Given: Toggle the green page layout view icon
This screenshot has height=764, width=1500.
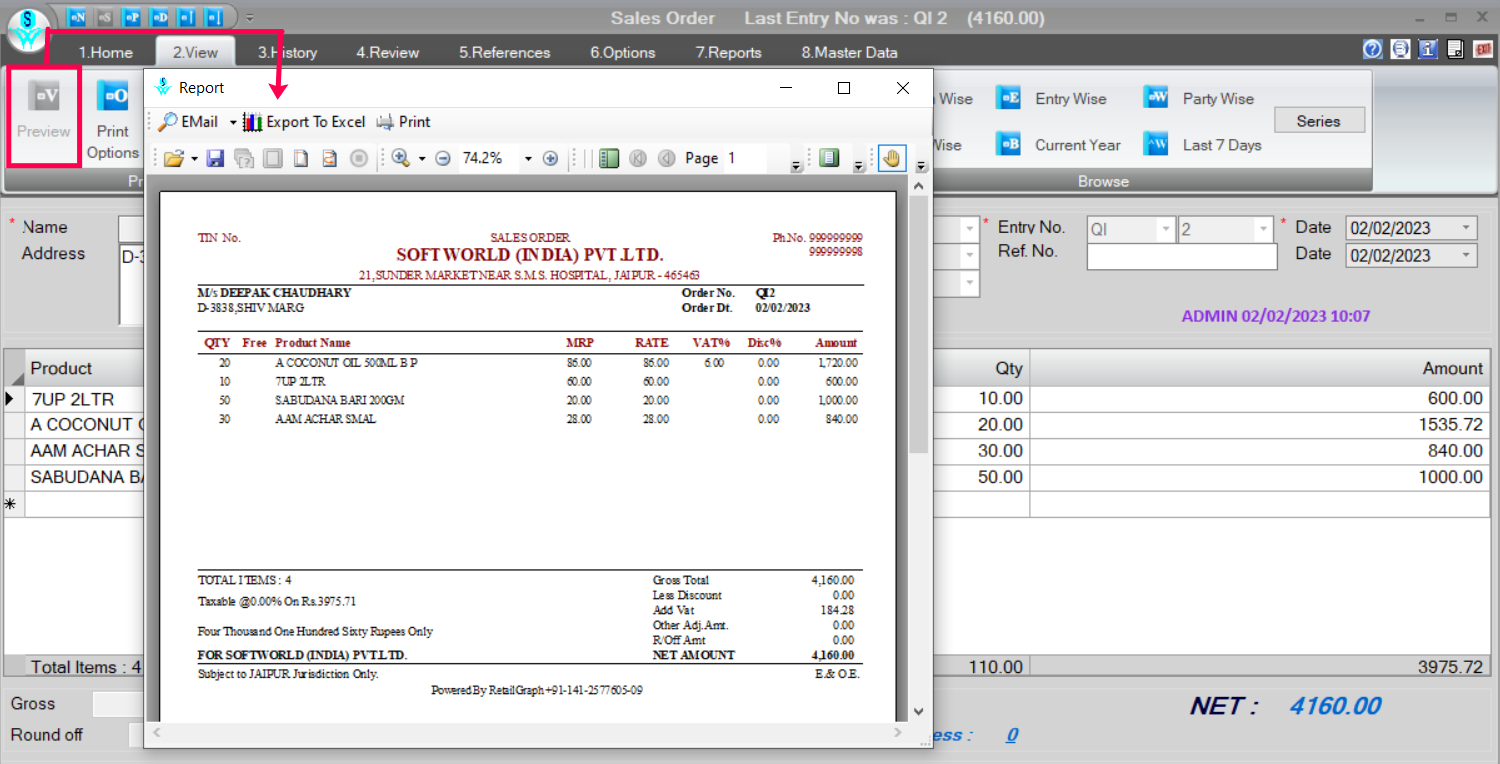Looking at the screenshot, I should pyautogui.click(x=829, y=158).
